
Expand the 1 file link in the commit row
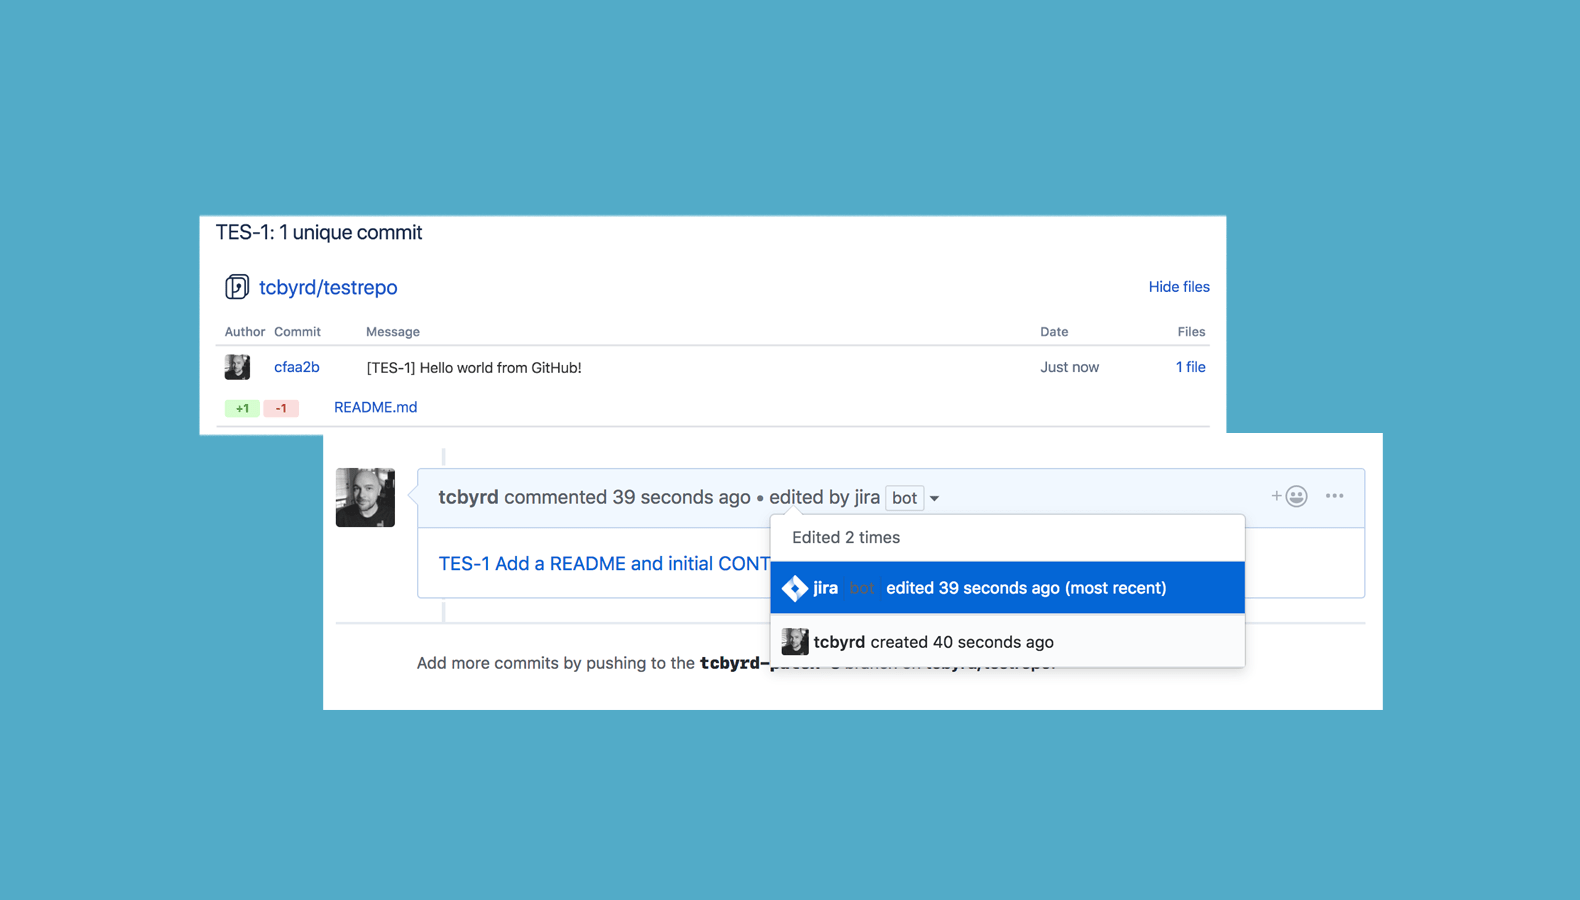pyautogui.click(x=1190, y=367)
